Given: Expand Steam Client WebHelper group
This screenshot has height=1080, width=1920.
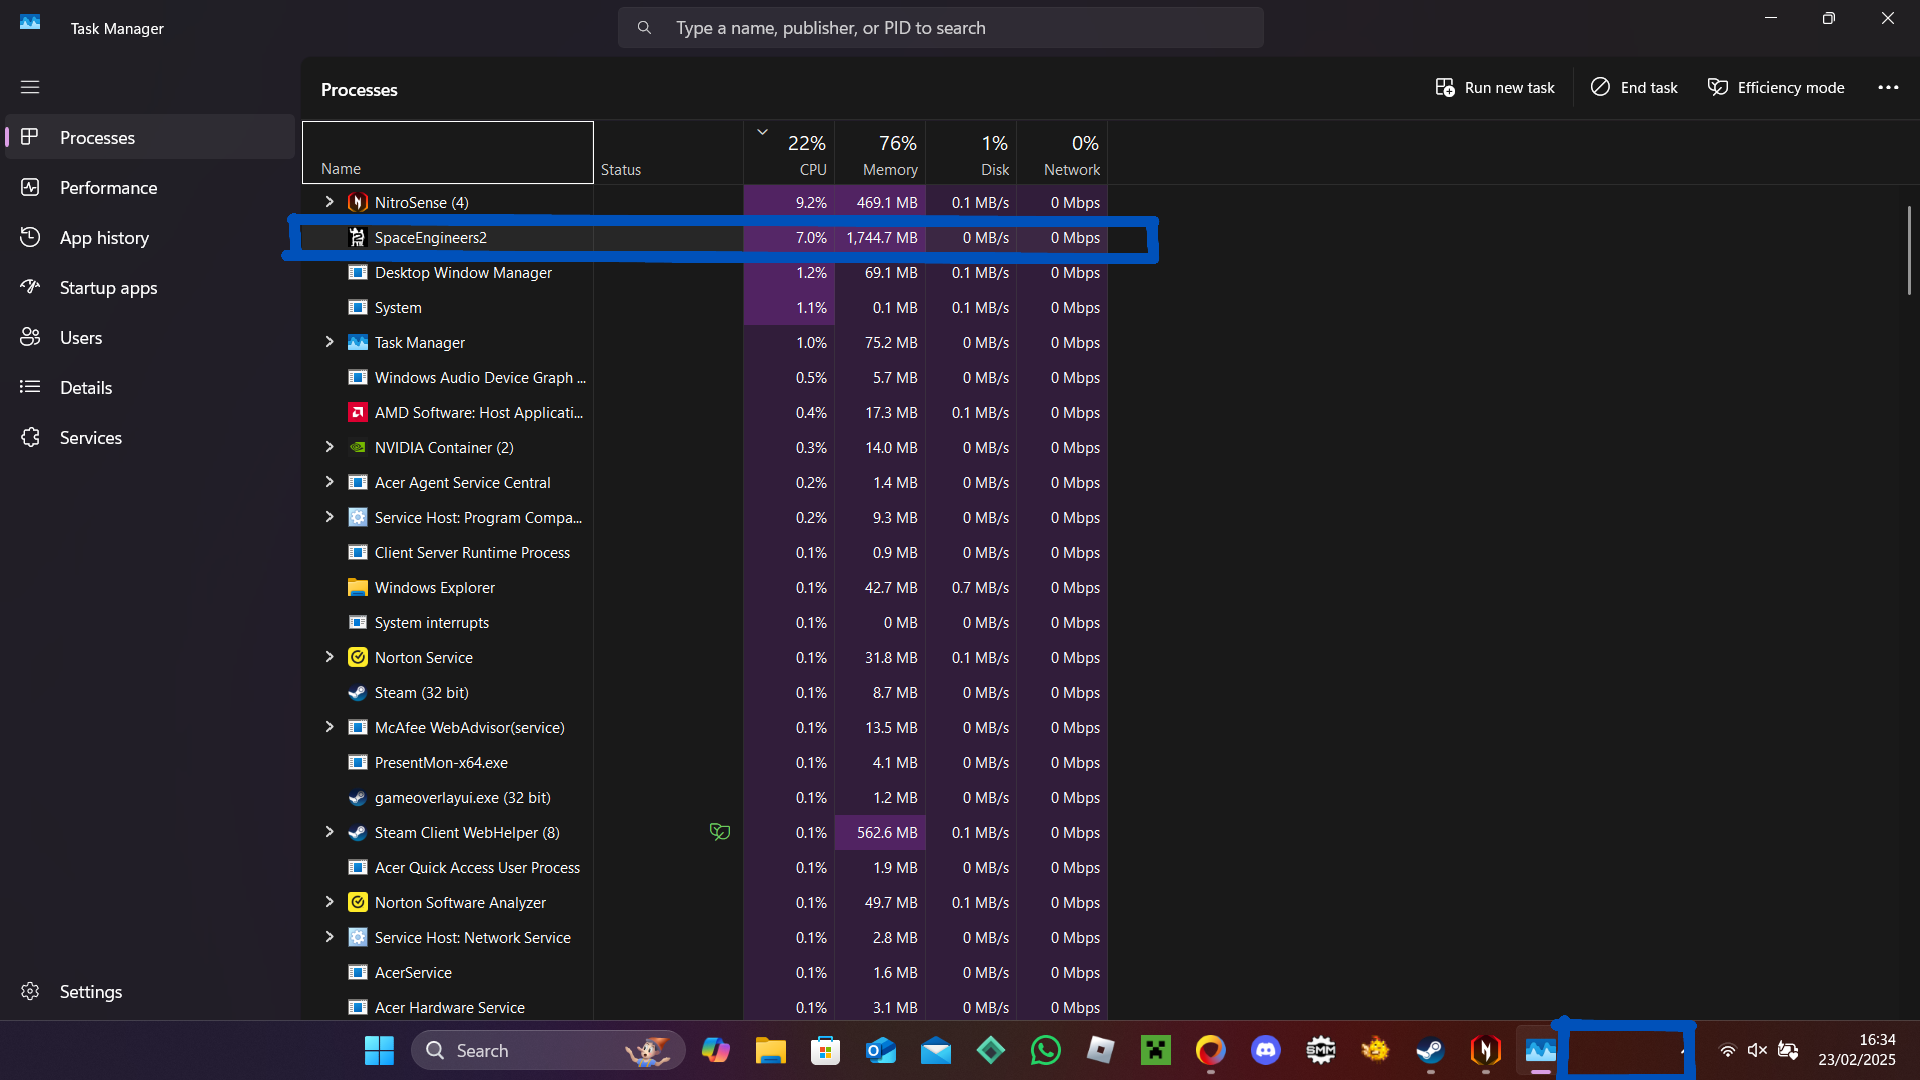Looking at the screenshot, I should [x=329, y=832].
